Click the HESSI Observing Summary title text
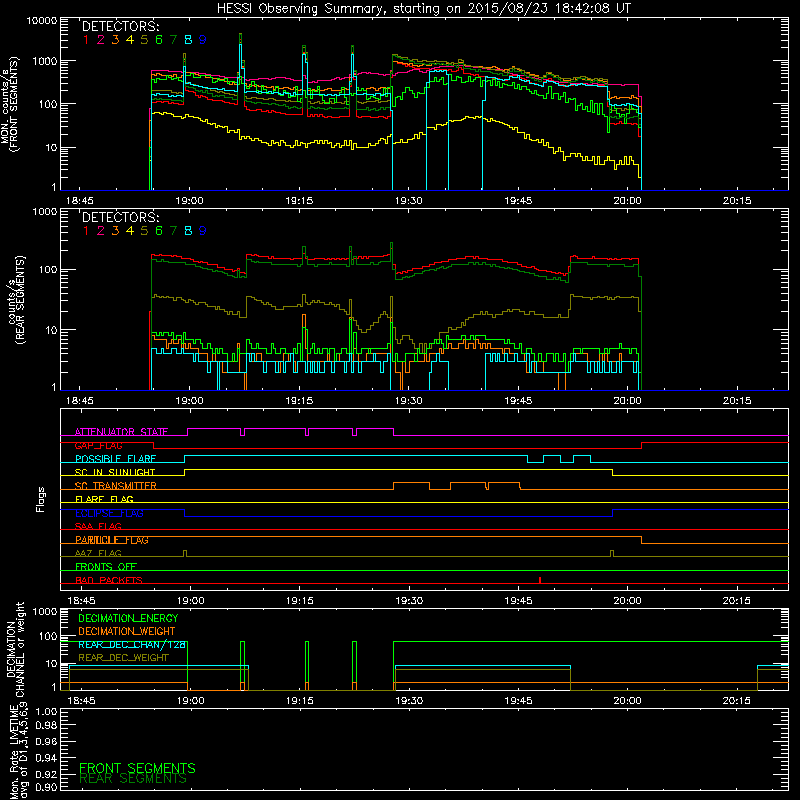Screen dimensions: 800x800 [x=423, y=8]
